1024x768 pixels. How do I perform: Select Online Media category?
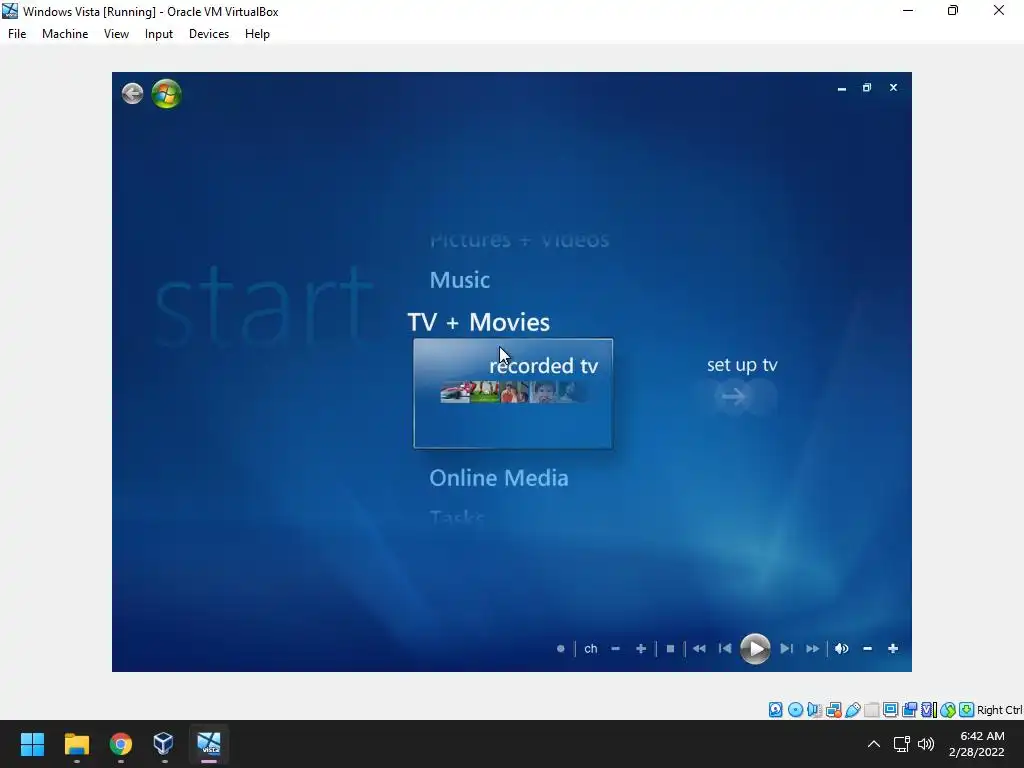point(499,478)
